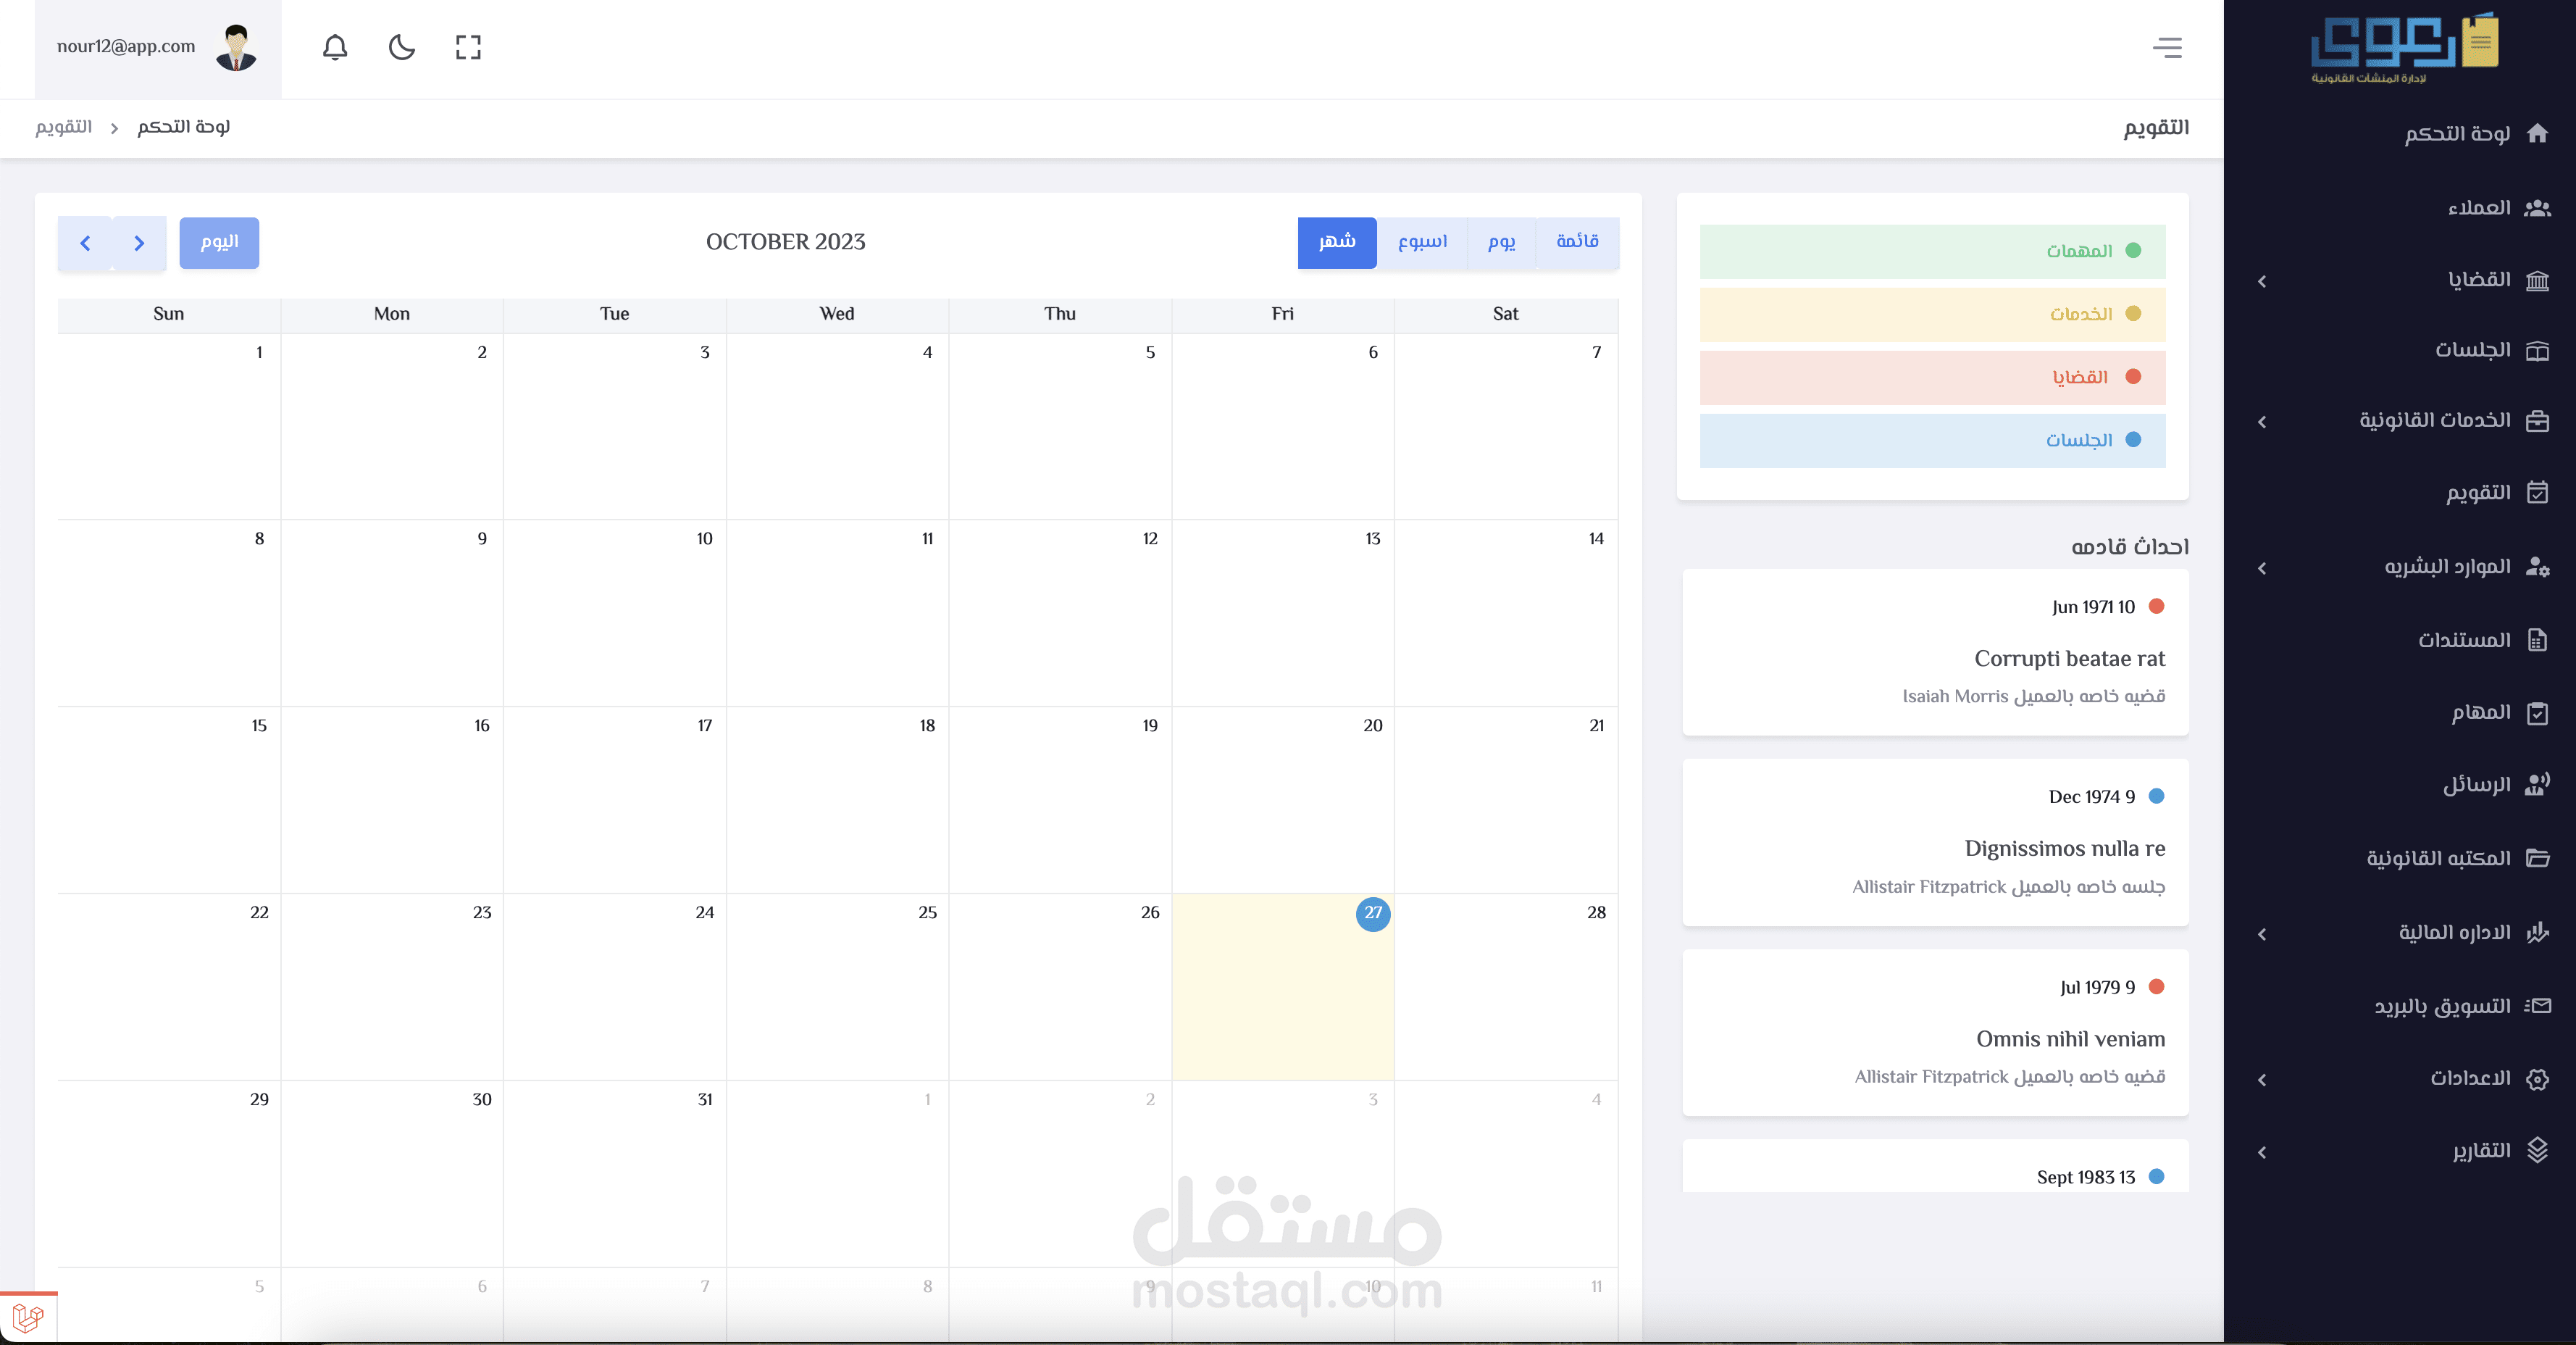Switch calendar to قائمة list view

pyautogui.click(x=1577, y=242)
